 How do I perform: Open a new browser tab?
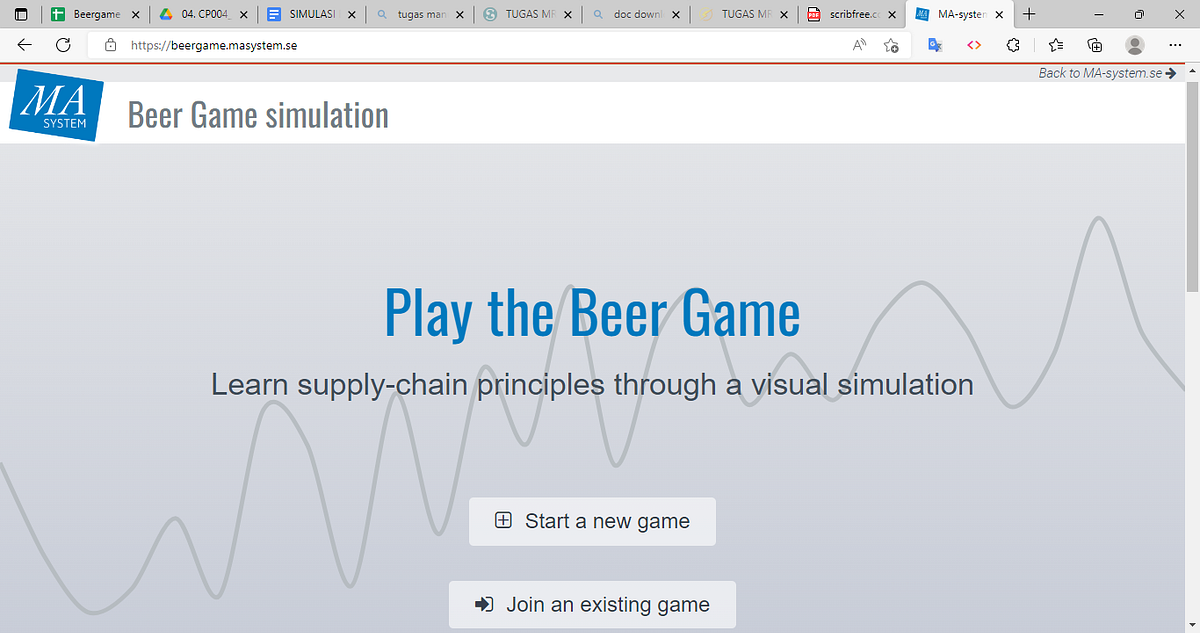[x=1029, y=15]
